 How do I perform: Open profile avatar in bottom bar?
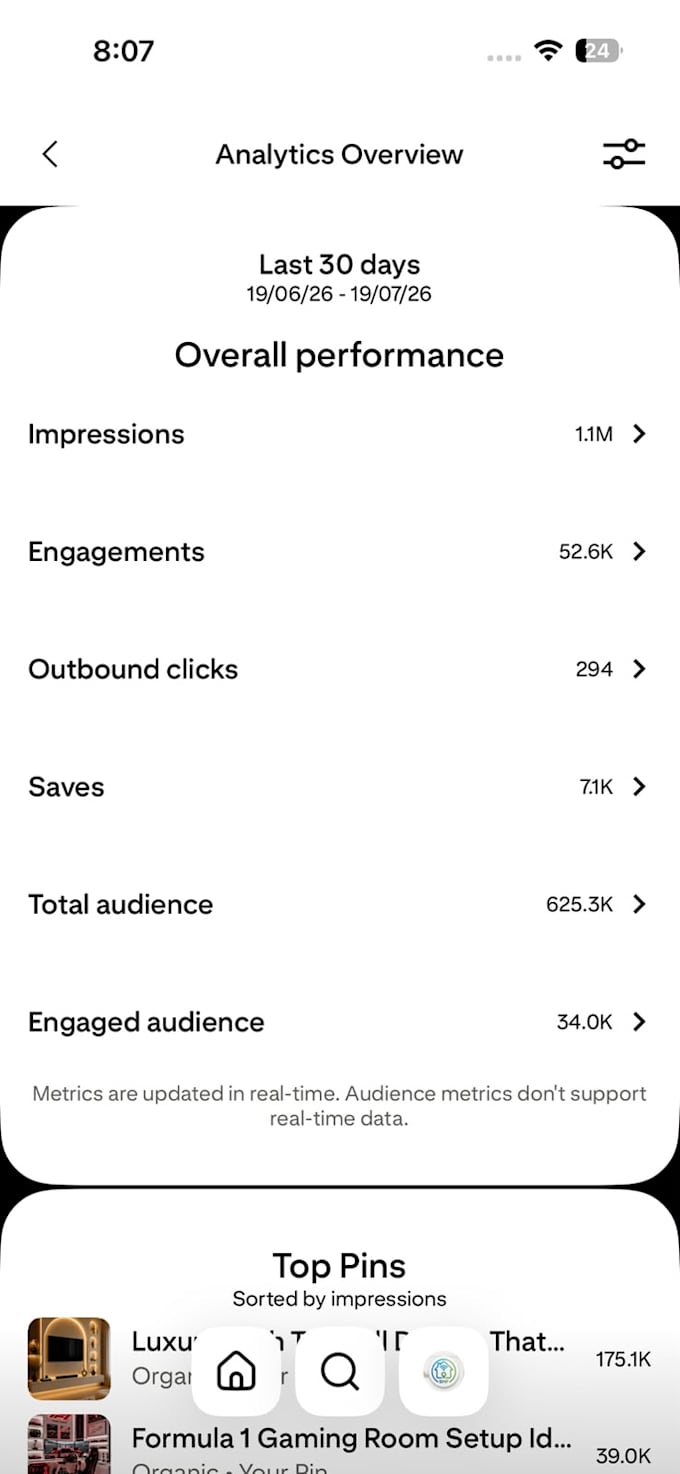coord(444,1371)
